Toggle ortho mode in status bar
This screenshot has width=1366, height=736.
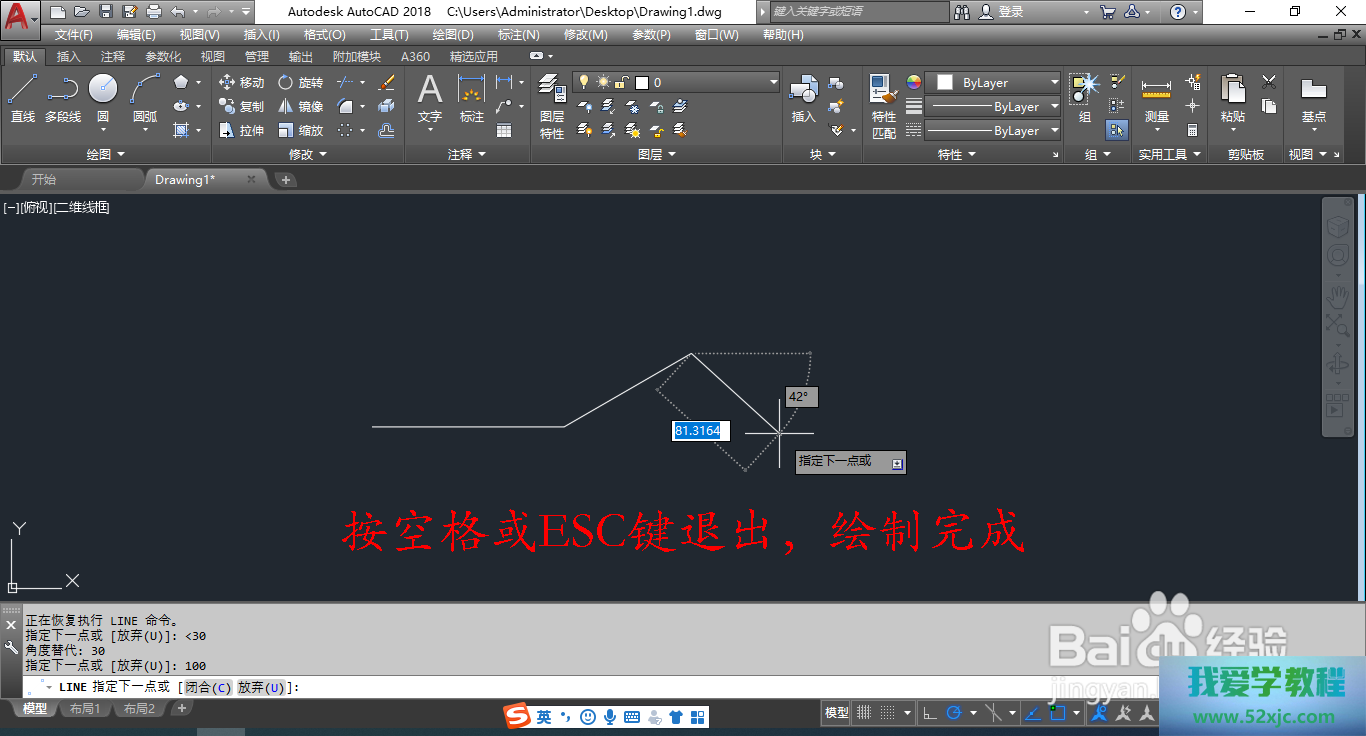coord(929,713)
